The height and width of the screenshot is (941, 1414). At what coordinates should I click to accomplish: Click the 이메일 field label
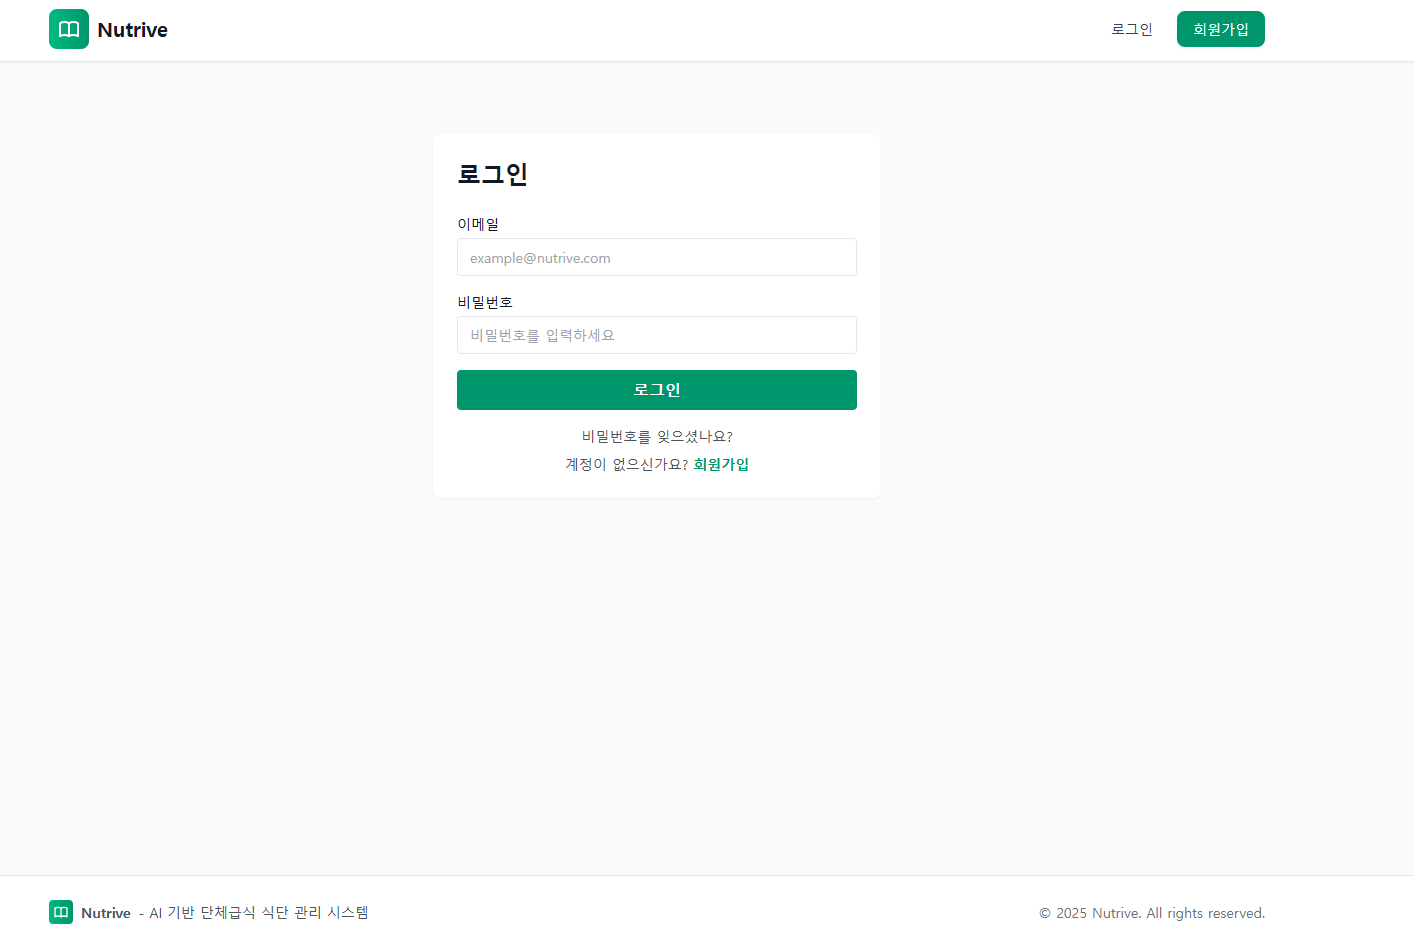pyautogui.click(x=478, y=224)
